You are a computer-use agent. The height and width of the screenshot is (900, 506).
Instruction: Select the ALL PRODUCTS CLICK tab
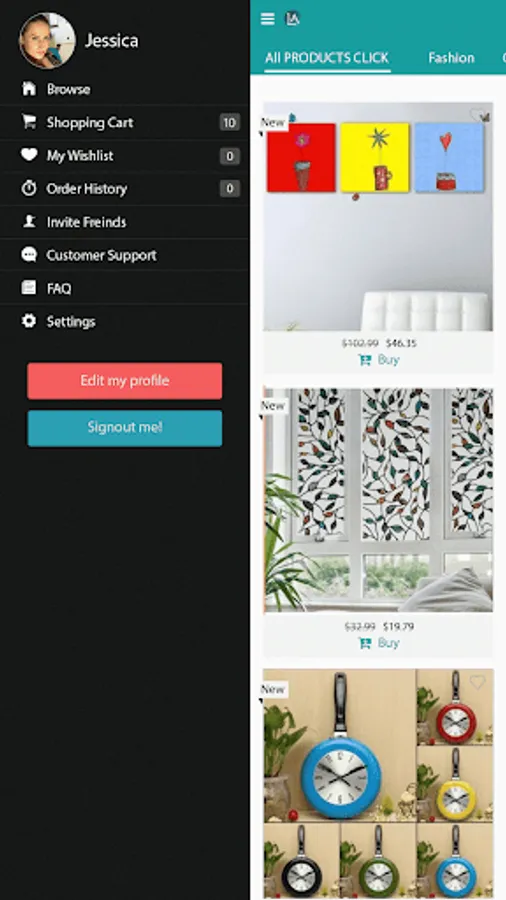[x=327, y=58]
